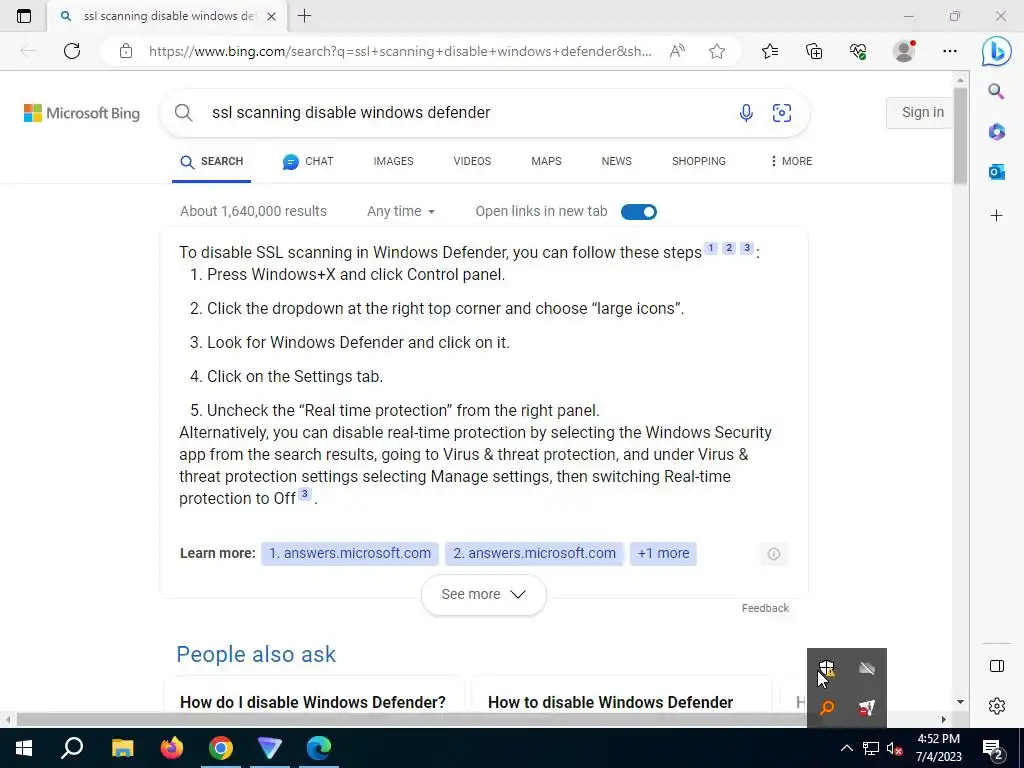Click the Edge tab actions menu icon
This screenshot has height=768, width=1024.
(x=24, y=16)
